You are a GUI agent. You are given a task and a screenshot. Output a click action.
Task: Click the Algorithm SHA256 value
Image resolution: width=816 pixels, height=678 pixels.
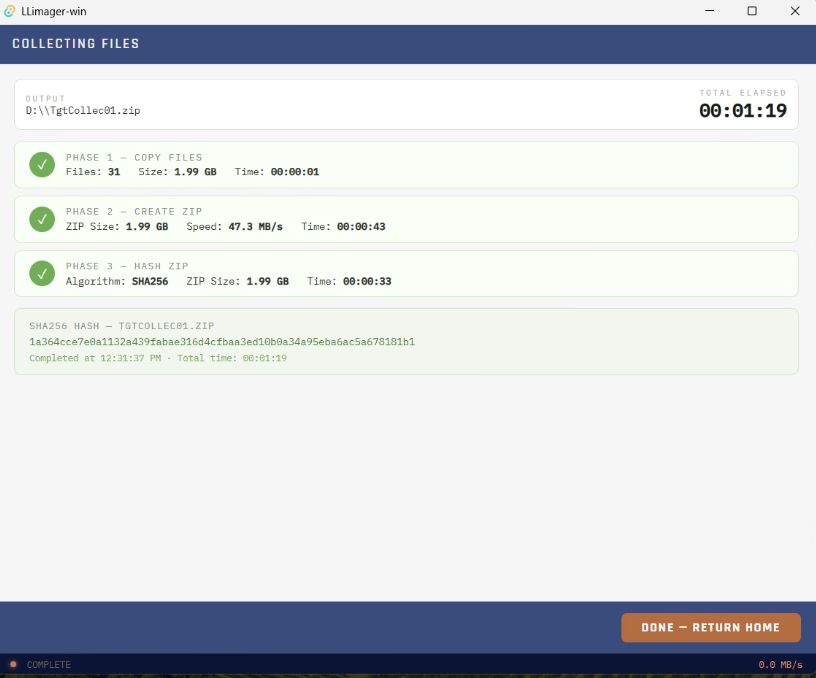(150, 281)
